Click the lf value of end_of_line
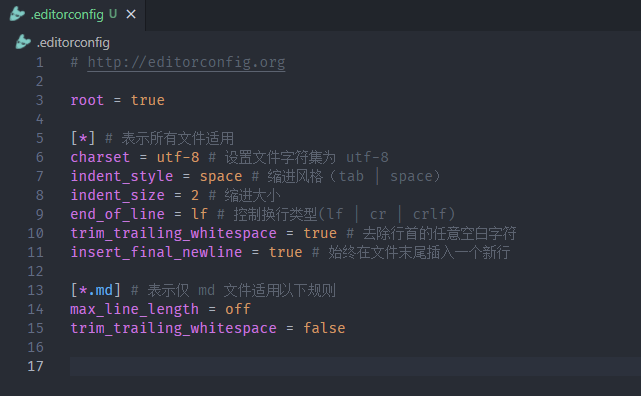Screen dimensions: 641x396 199,214
